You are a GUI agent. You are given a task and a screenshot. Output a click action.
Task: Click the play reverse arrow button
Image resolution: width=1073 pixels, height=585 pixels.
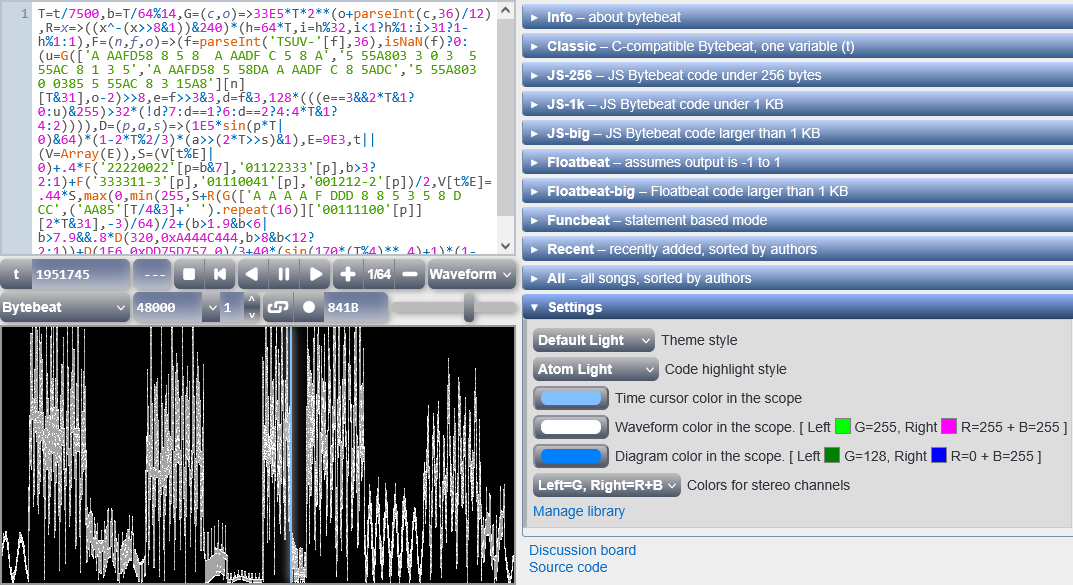tap(251, 274)
